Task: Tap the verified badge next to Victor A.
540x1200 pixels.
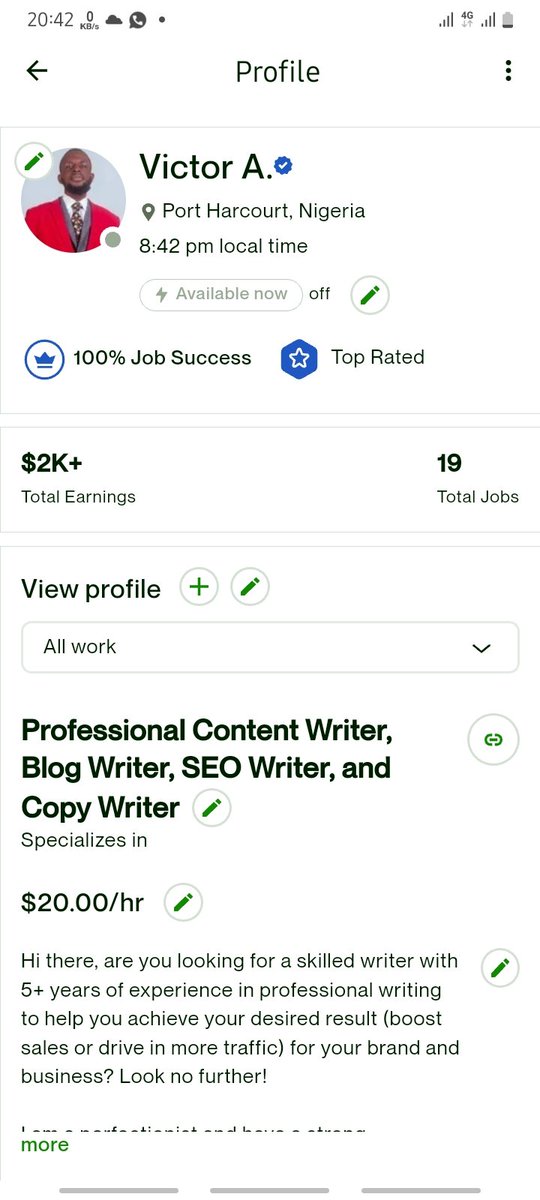Action: [284, 167]
